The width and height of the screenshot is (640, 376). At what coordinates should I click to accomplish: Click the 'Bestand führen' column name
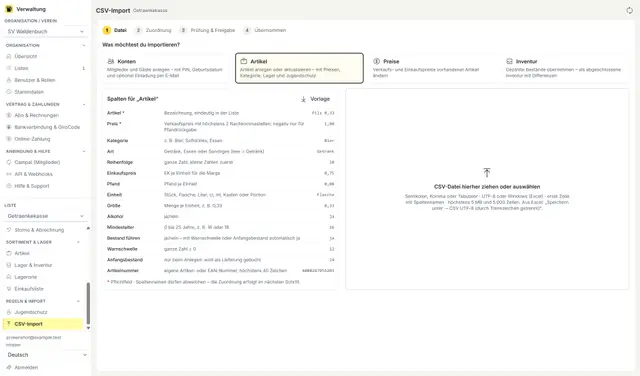[x=123, y=238]
